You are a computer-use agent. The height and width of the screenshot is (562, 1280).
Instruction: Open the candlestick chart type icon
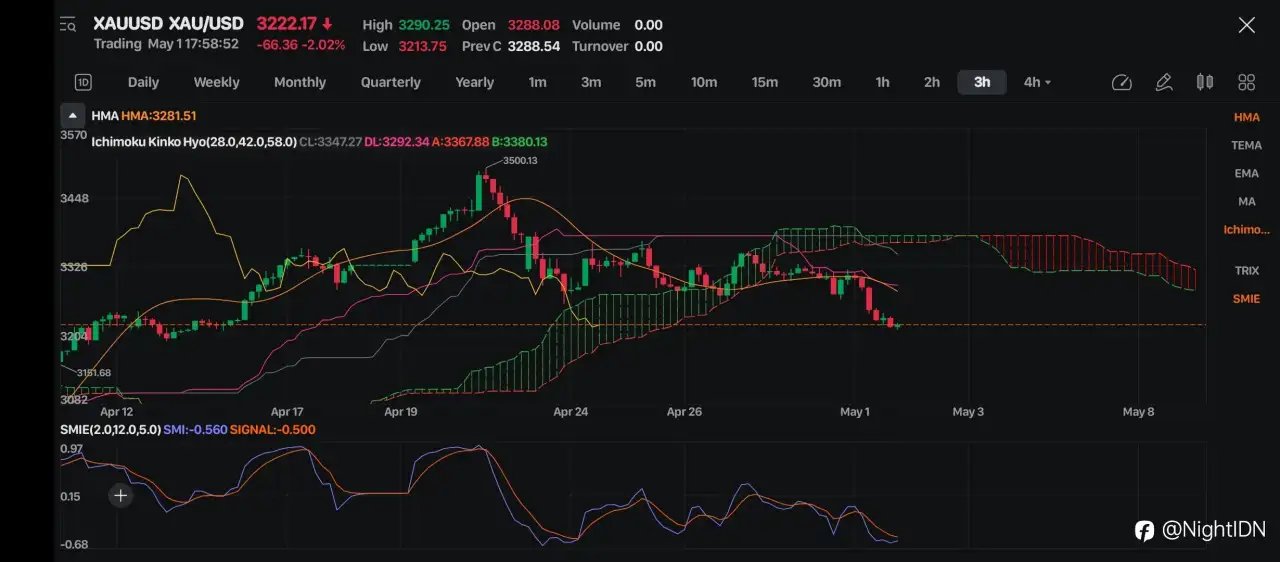[1205, 82]
